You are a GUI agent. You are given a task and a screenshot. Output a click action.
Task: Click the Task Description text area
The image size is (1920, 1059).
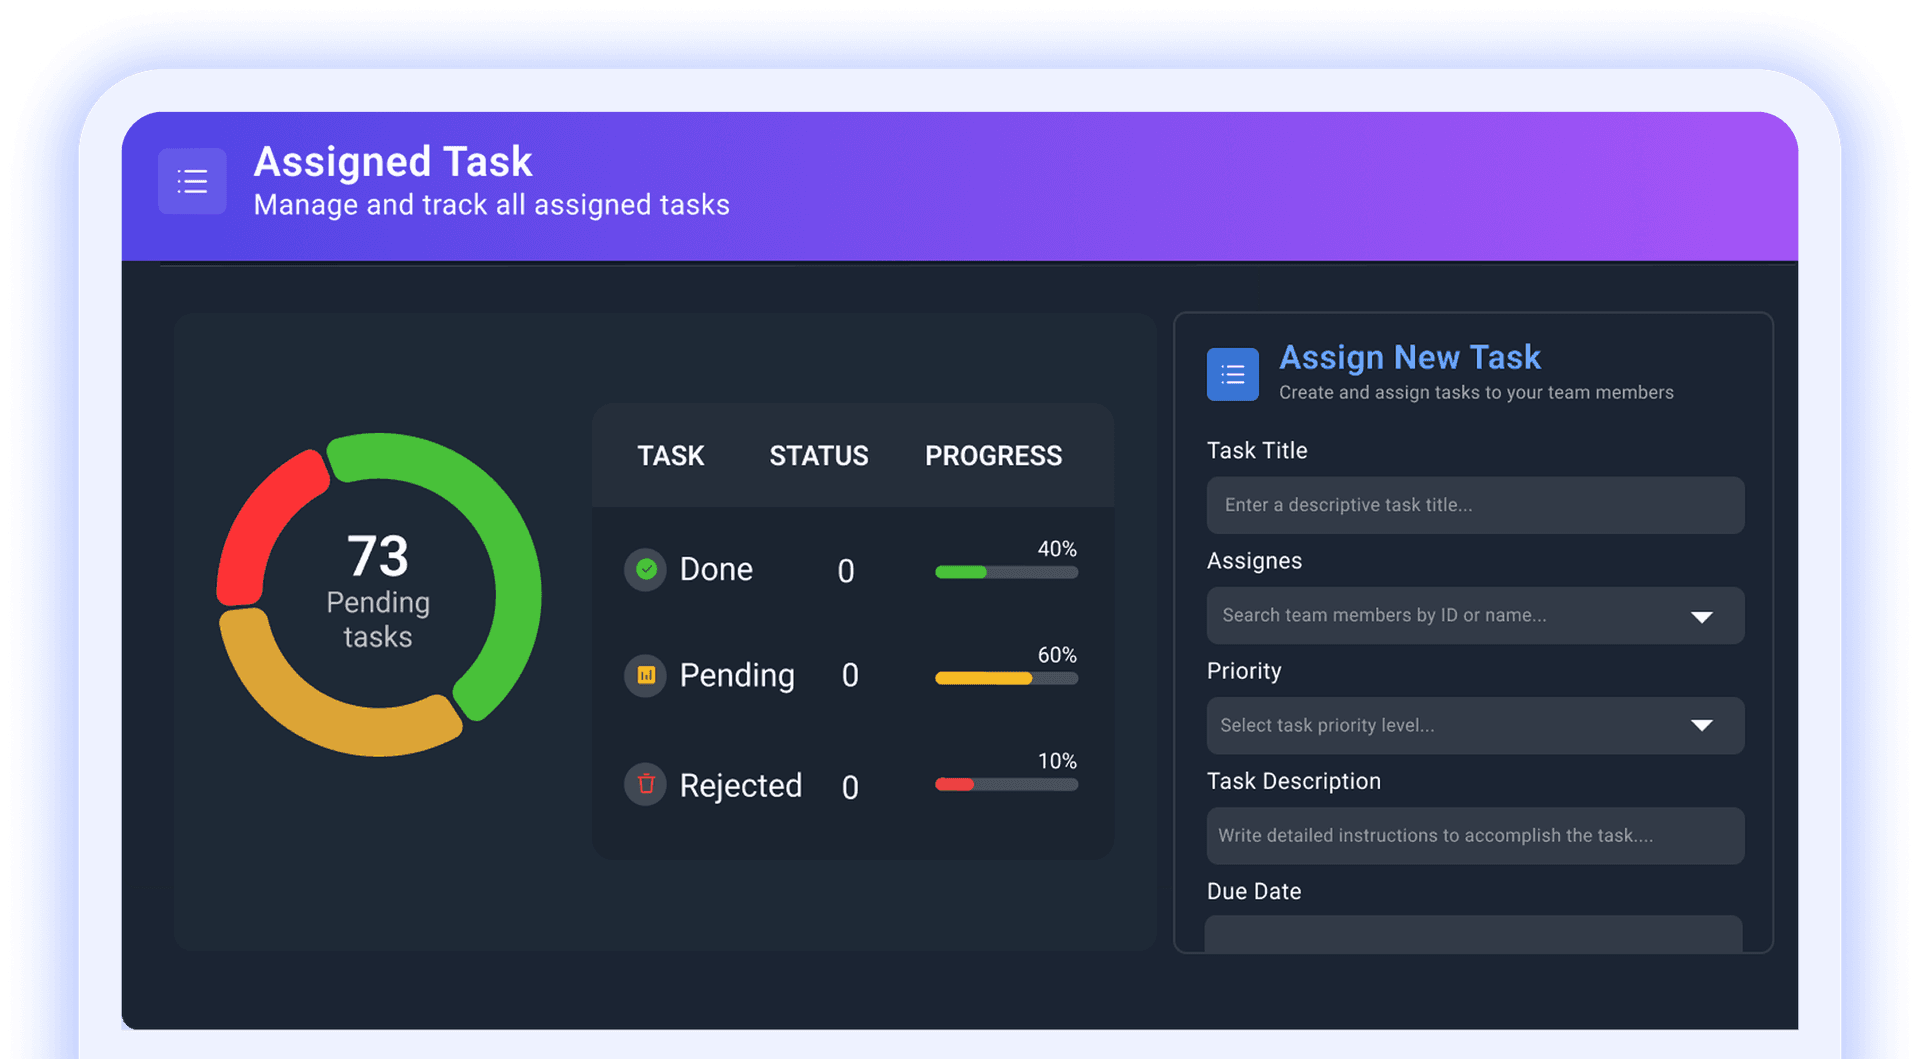(1475, 836)
